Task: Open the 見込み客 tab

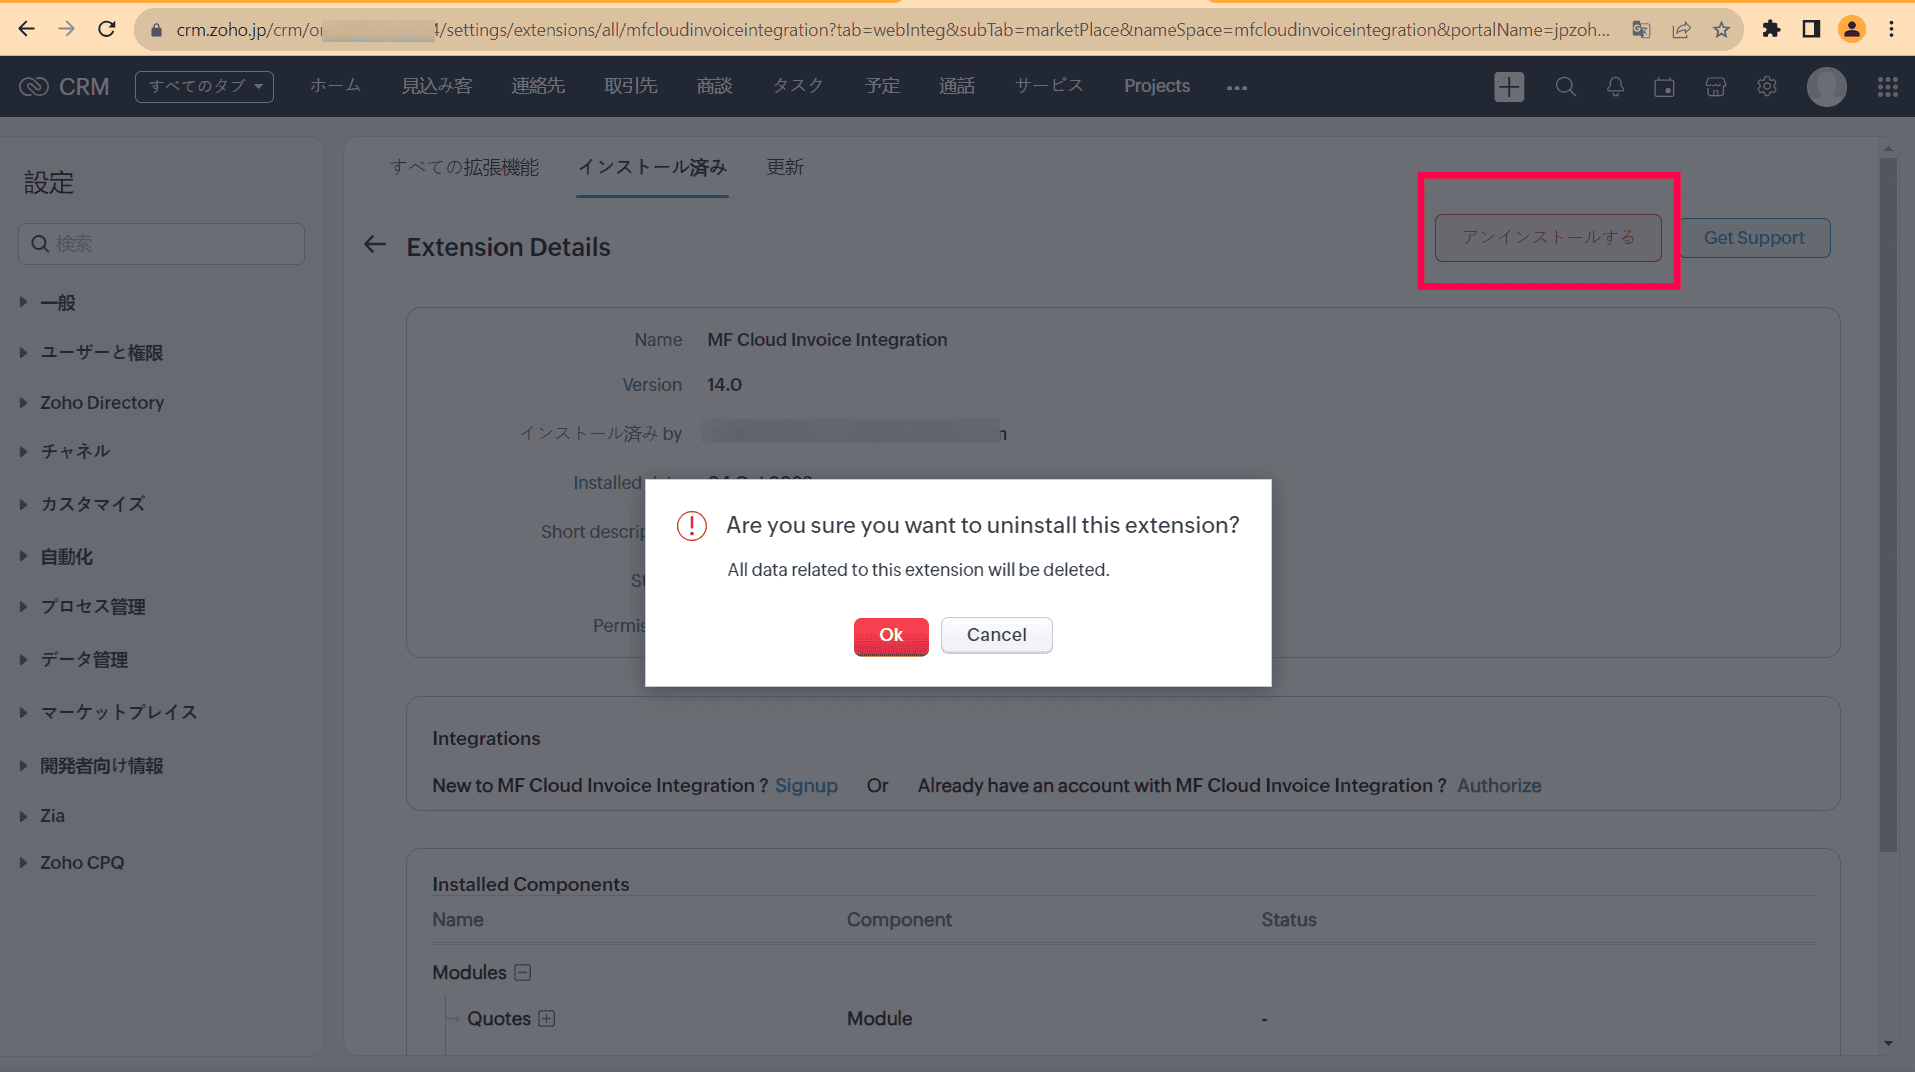Action: tap(437, 86)
